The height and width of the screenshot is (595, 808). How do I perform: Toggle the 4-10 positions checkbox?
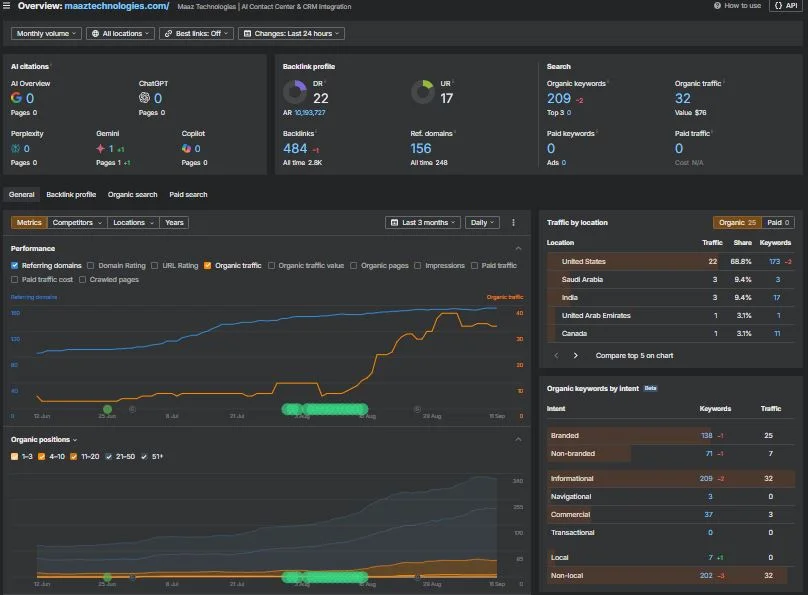[x=42, y=456]
